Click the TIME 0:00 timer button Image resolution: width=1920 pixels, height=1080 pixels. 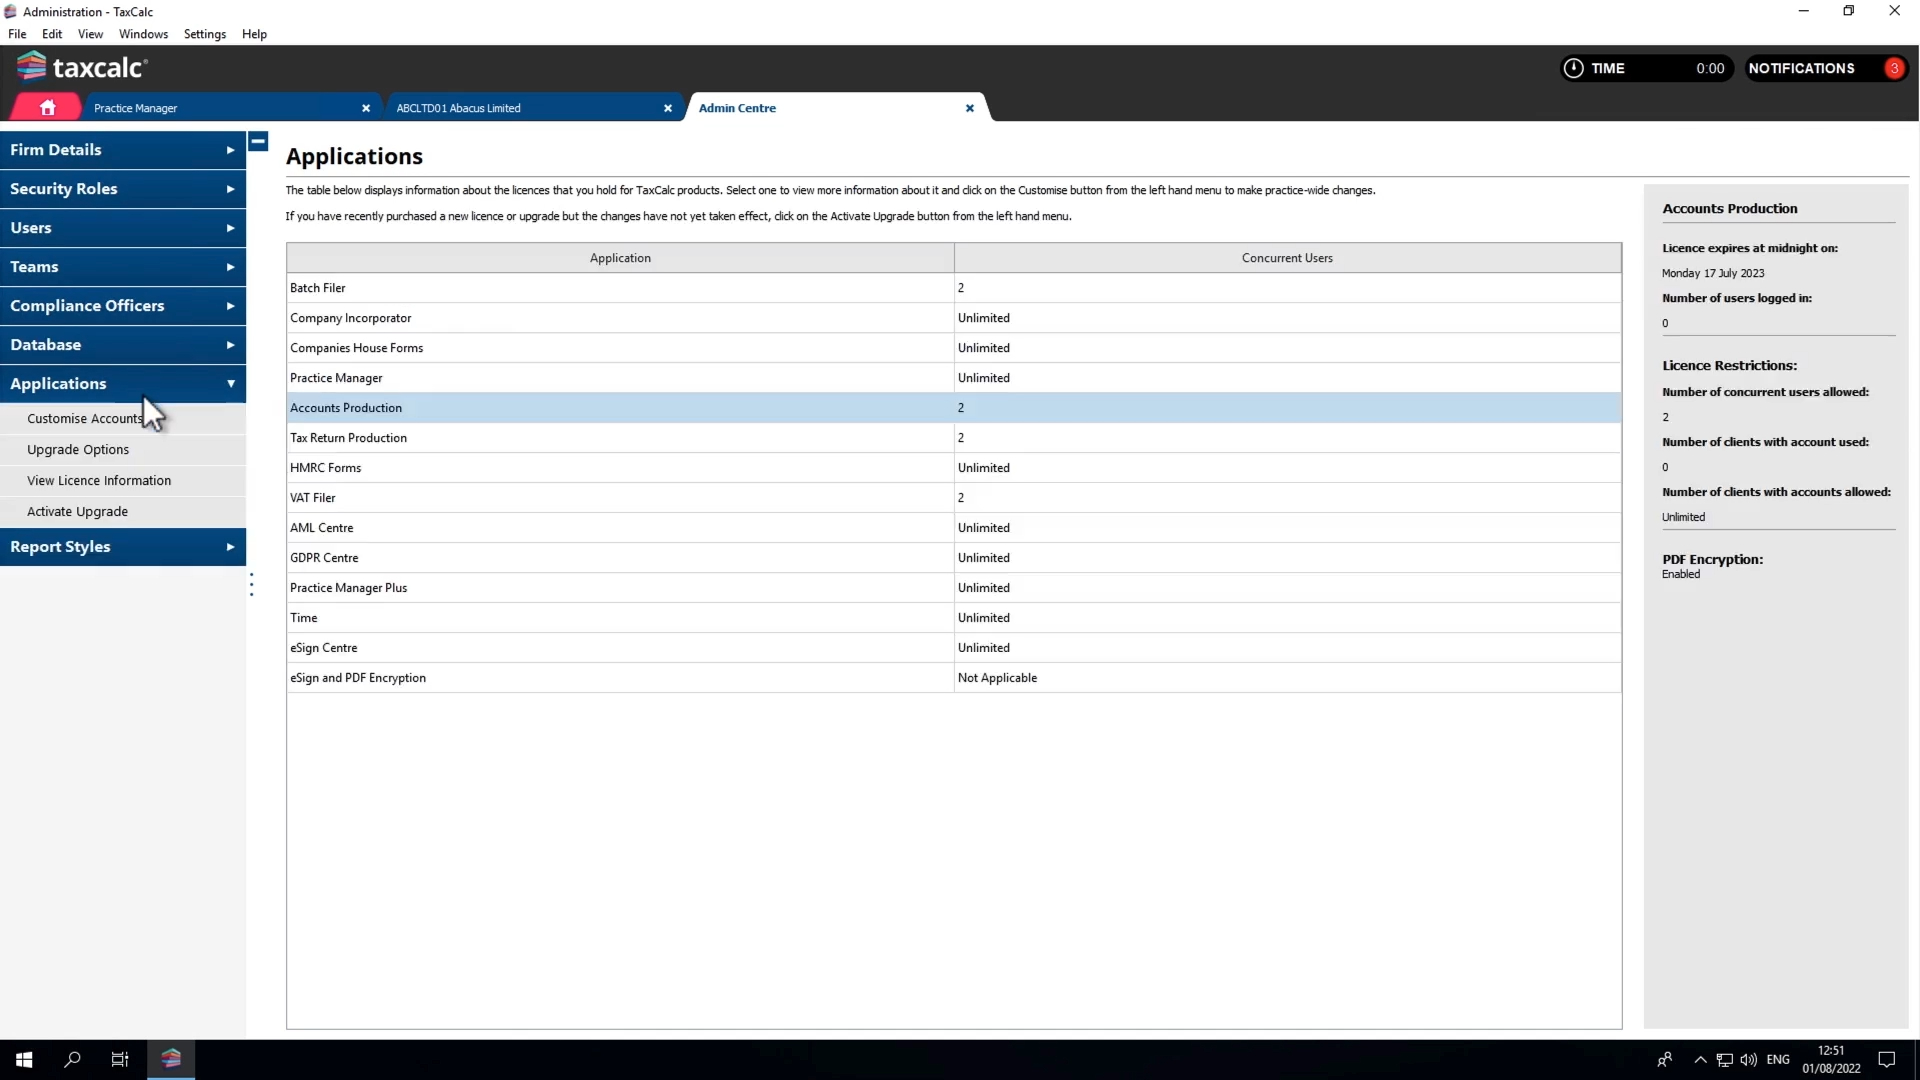pyautogui.click(x=1648, y=68)
